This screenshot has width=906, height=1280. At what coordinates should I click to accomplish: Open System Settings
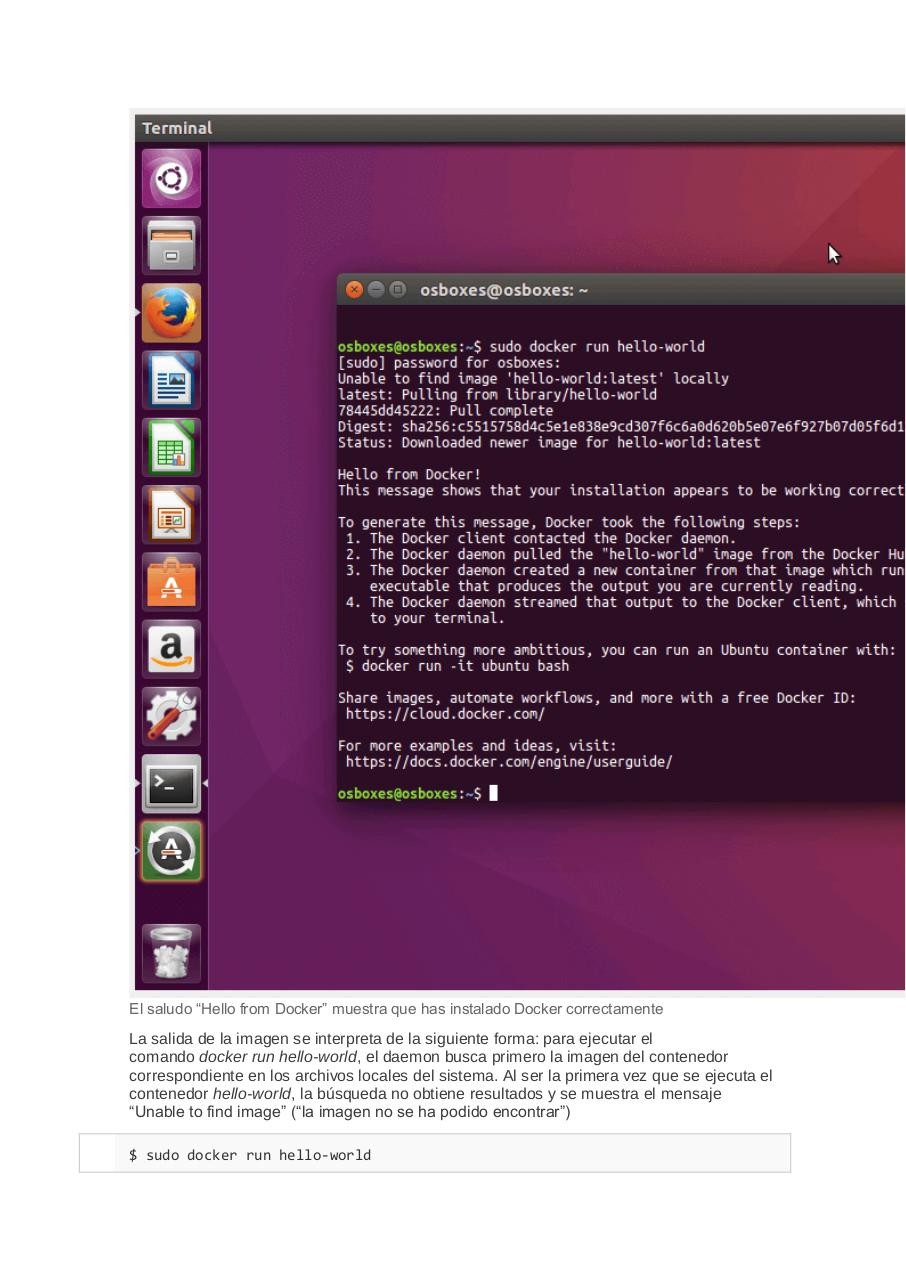click(x=170, y=715)
